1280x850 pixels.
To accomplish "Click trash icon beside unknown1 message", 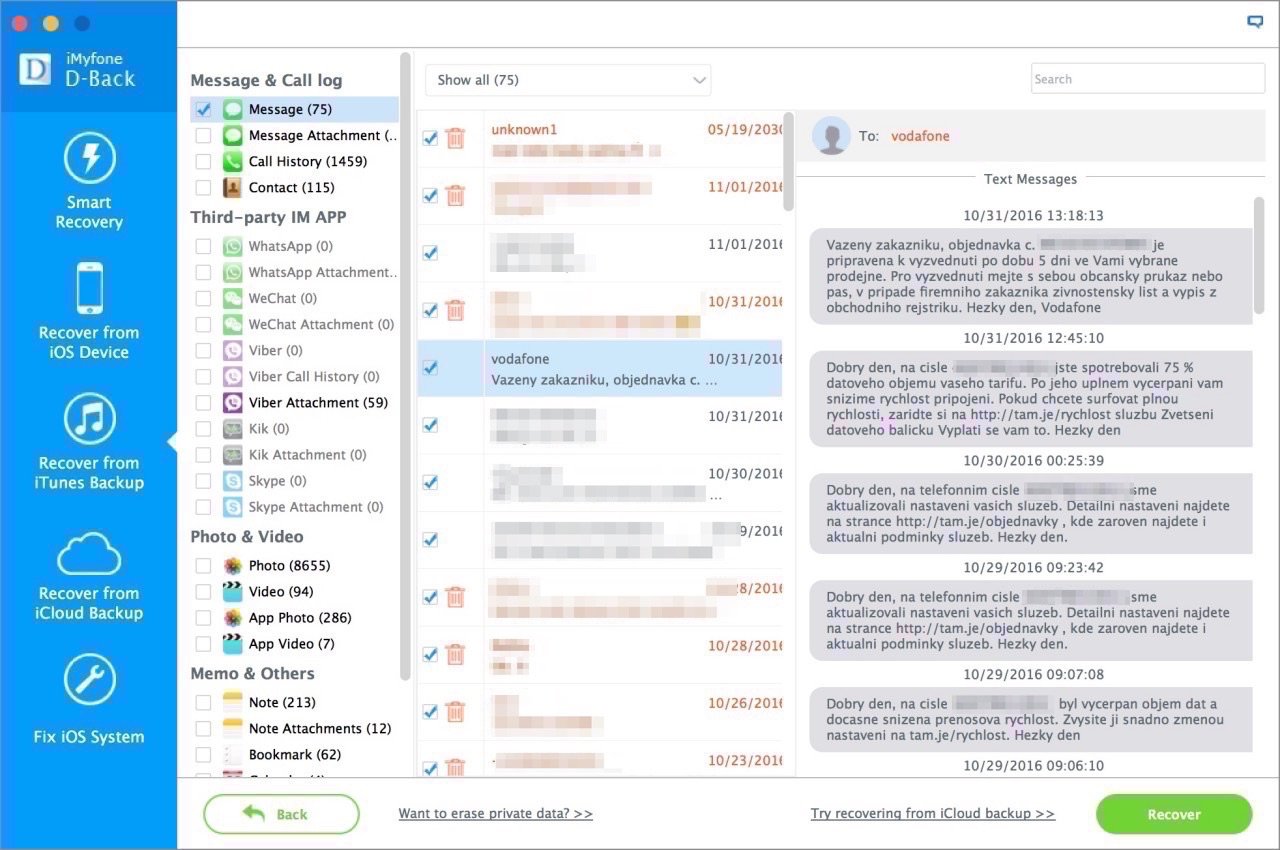I will [455, 138].
